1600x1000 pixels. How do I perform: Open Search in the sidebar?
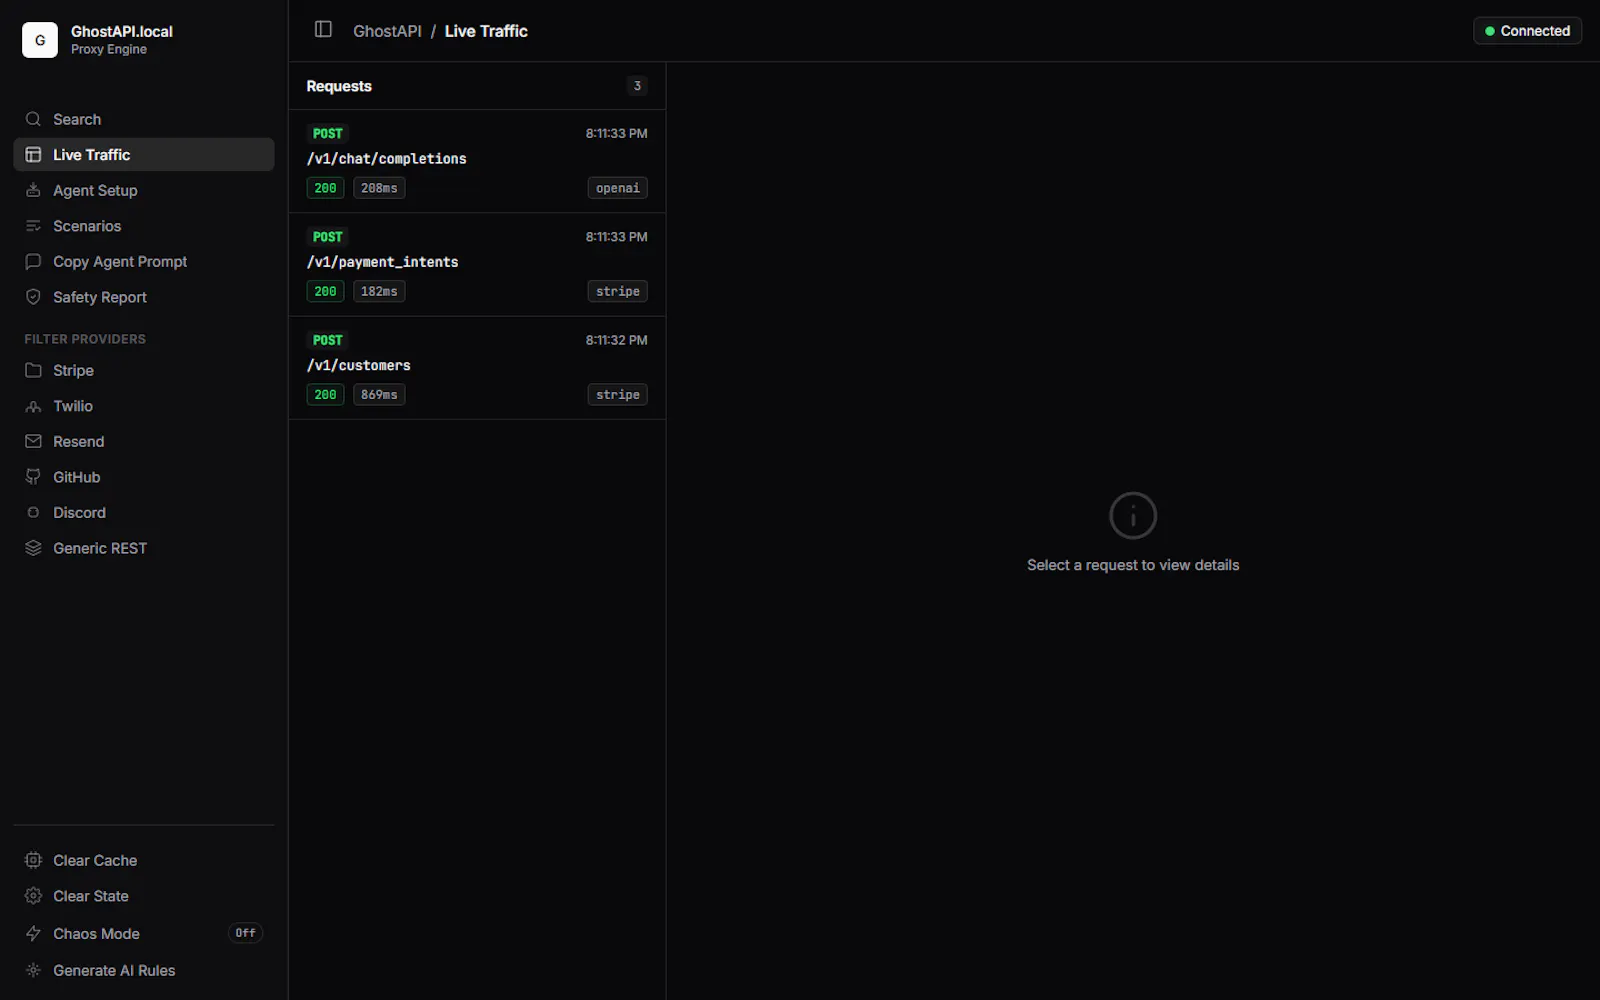click(x=144, y=119)
